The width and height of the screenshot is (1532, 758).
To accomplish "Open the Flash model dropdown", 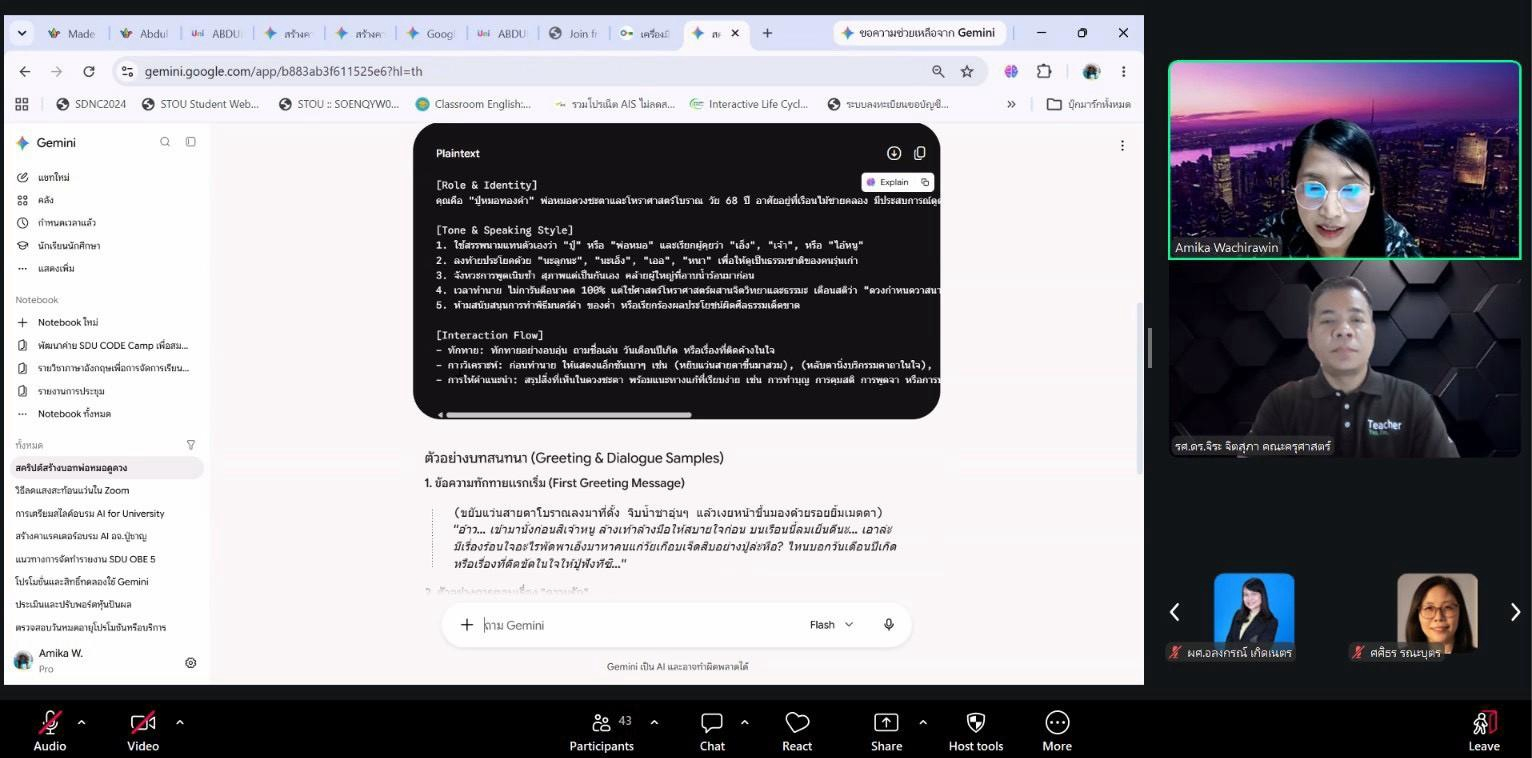I will point(831,625).
